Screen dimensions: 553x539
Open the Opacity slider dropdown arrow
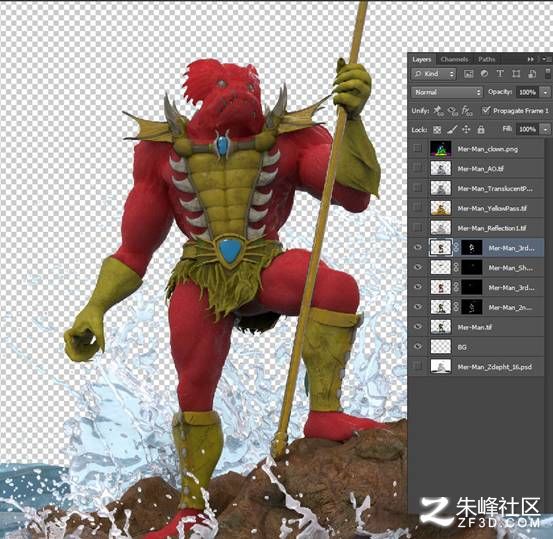point(546,92)
